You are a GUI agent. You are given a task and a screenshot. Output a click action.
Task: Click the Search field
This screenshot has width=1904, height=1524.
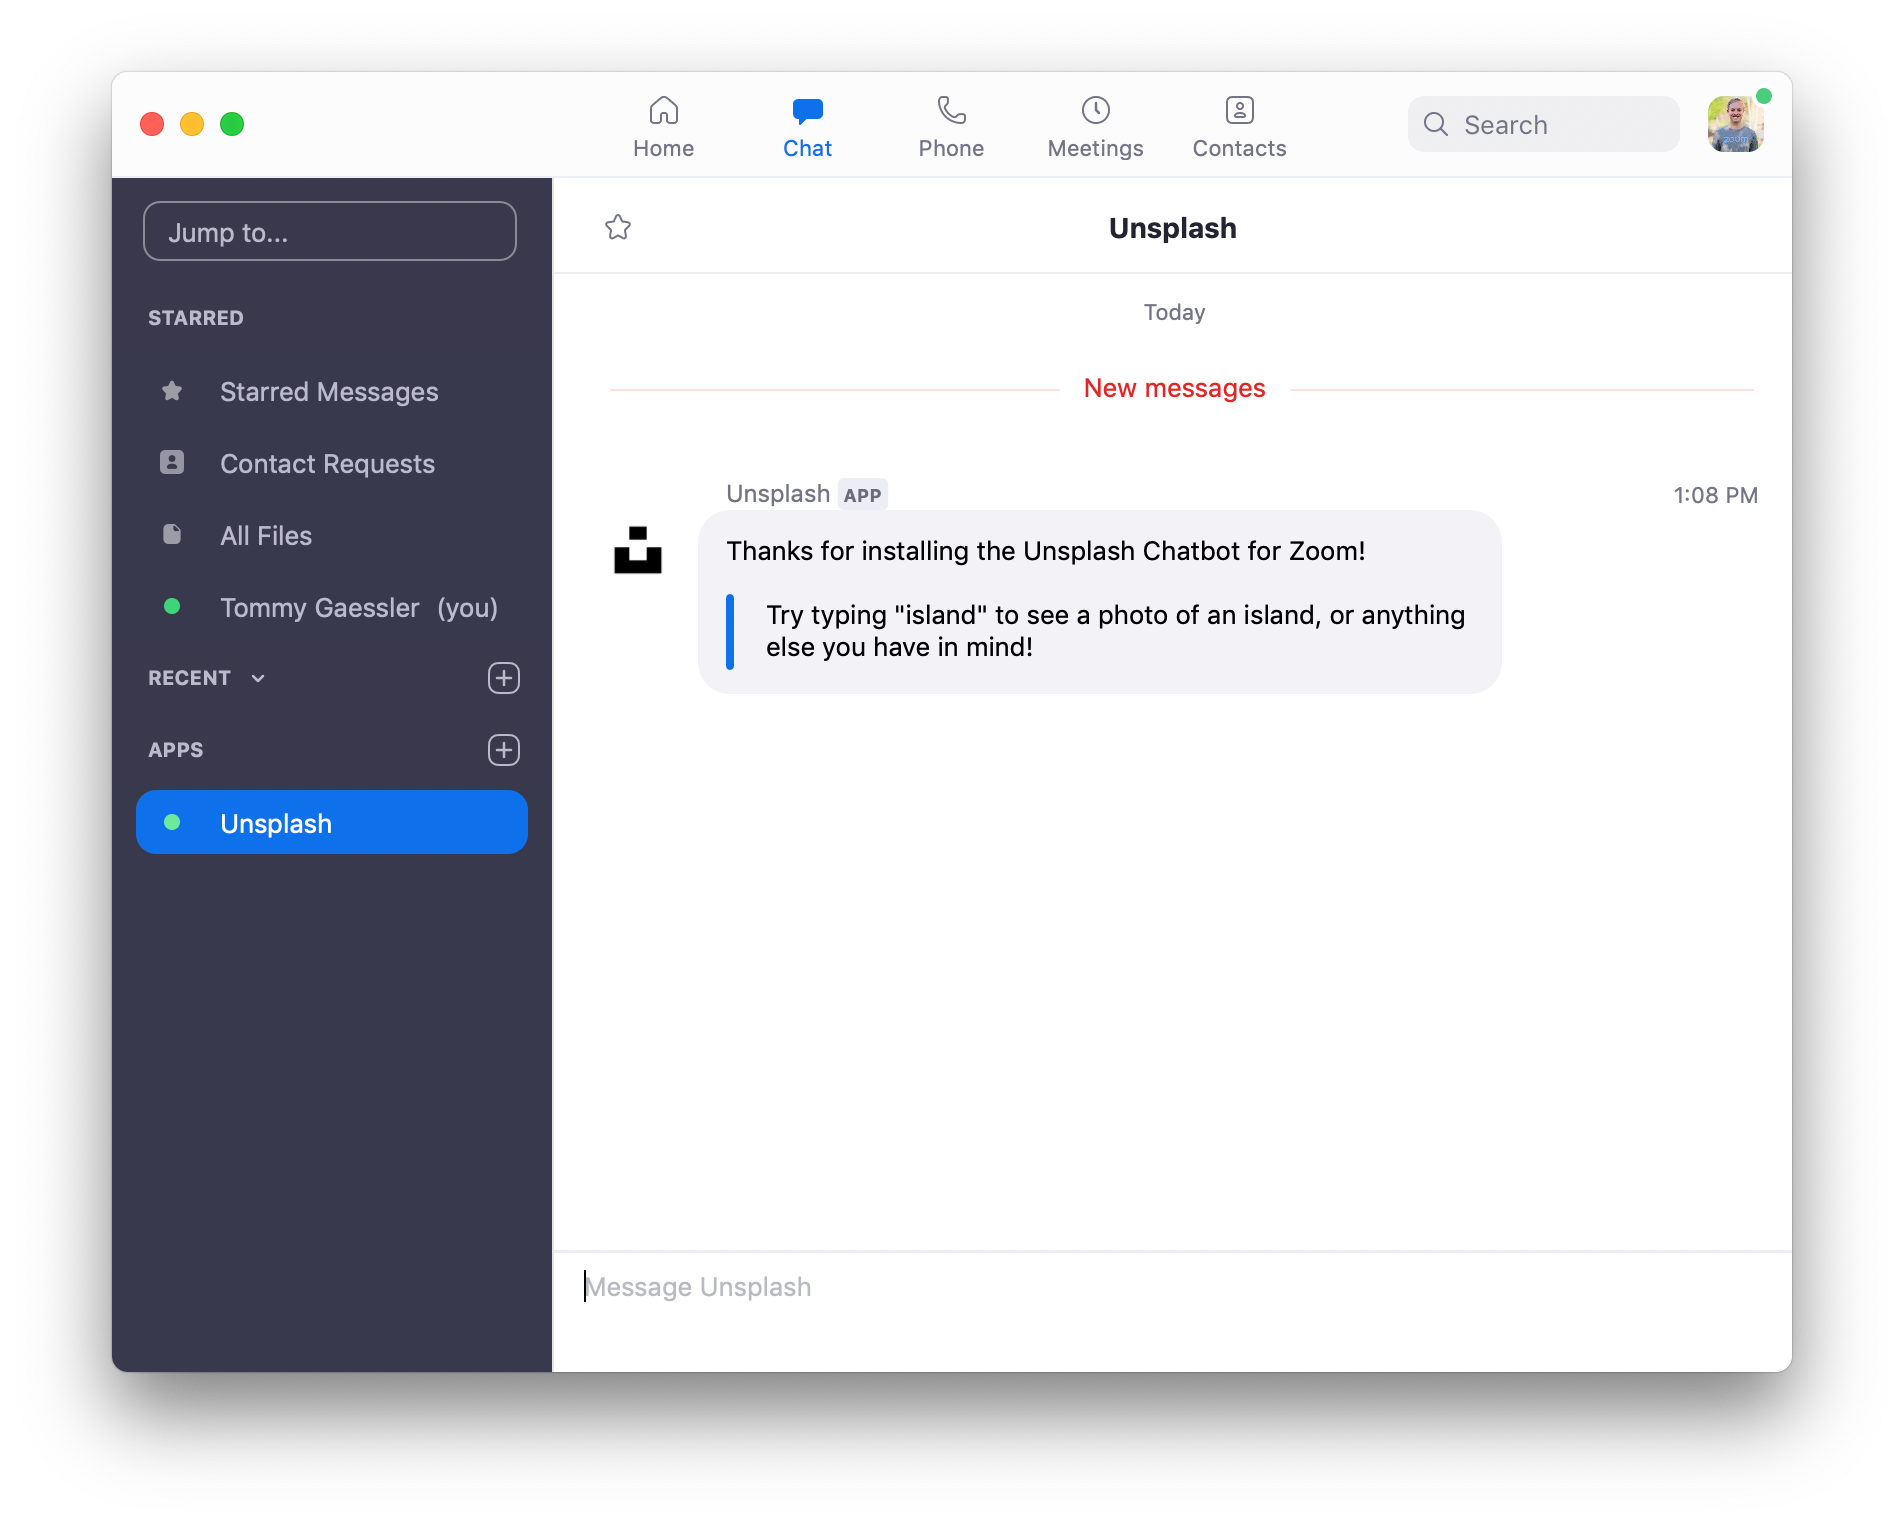1543,124
